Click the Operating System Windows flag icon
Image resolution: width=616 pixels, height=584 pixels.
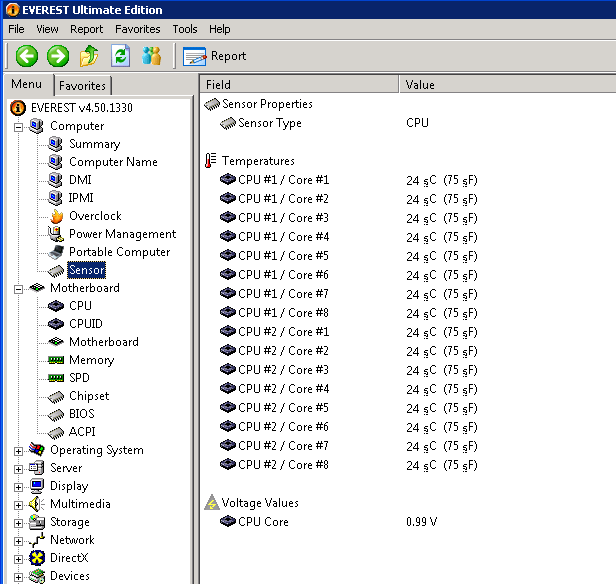click(37, 450)
